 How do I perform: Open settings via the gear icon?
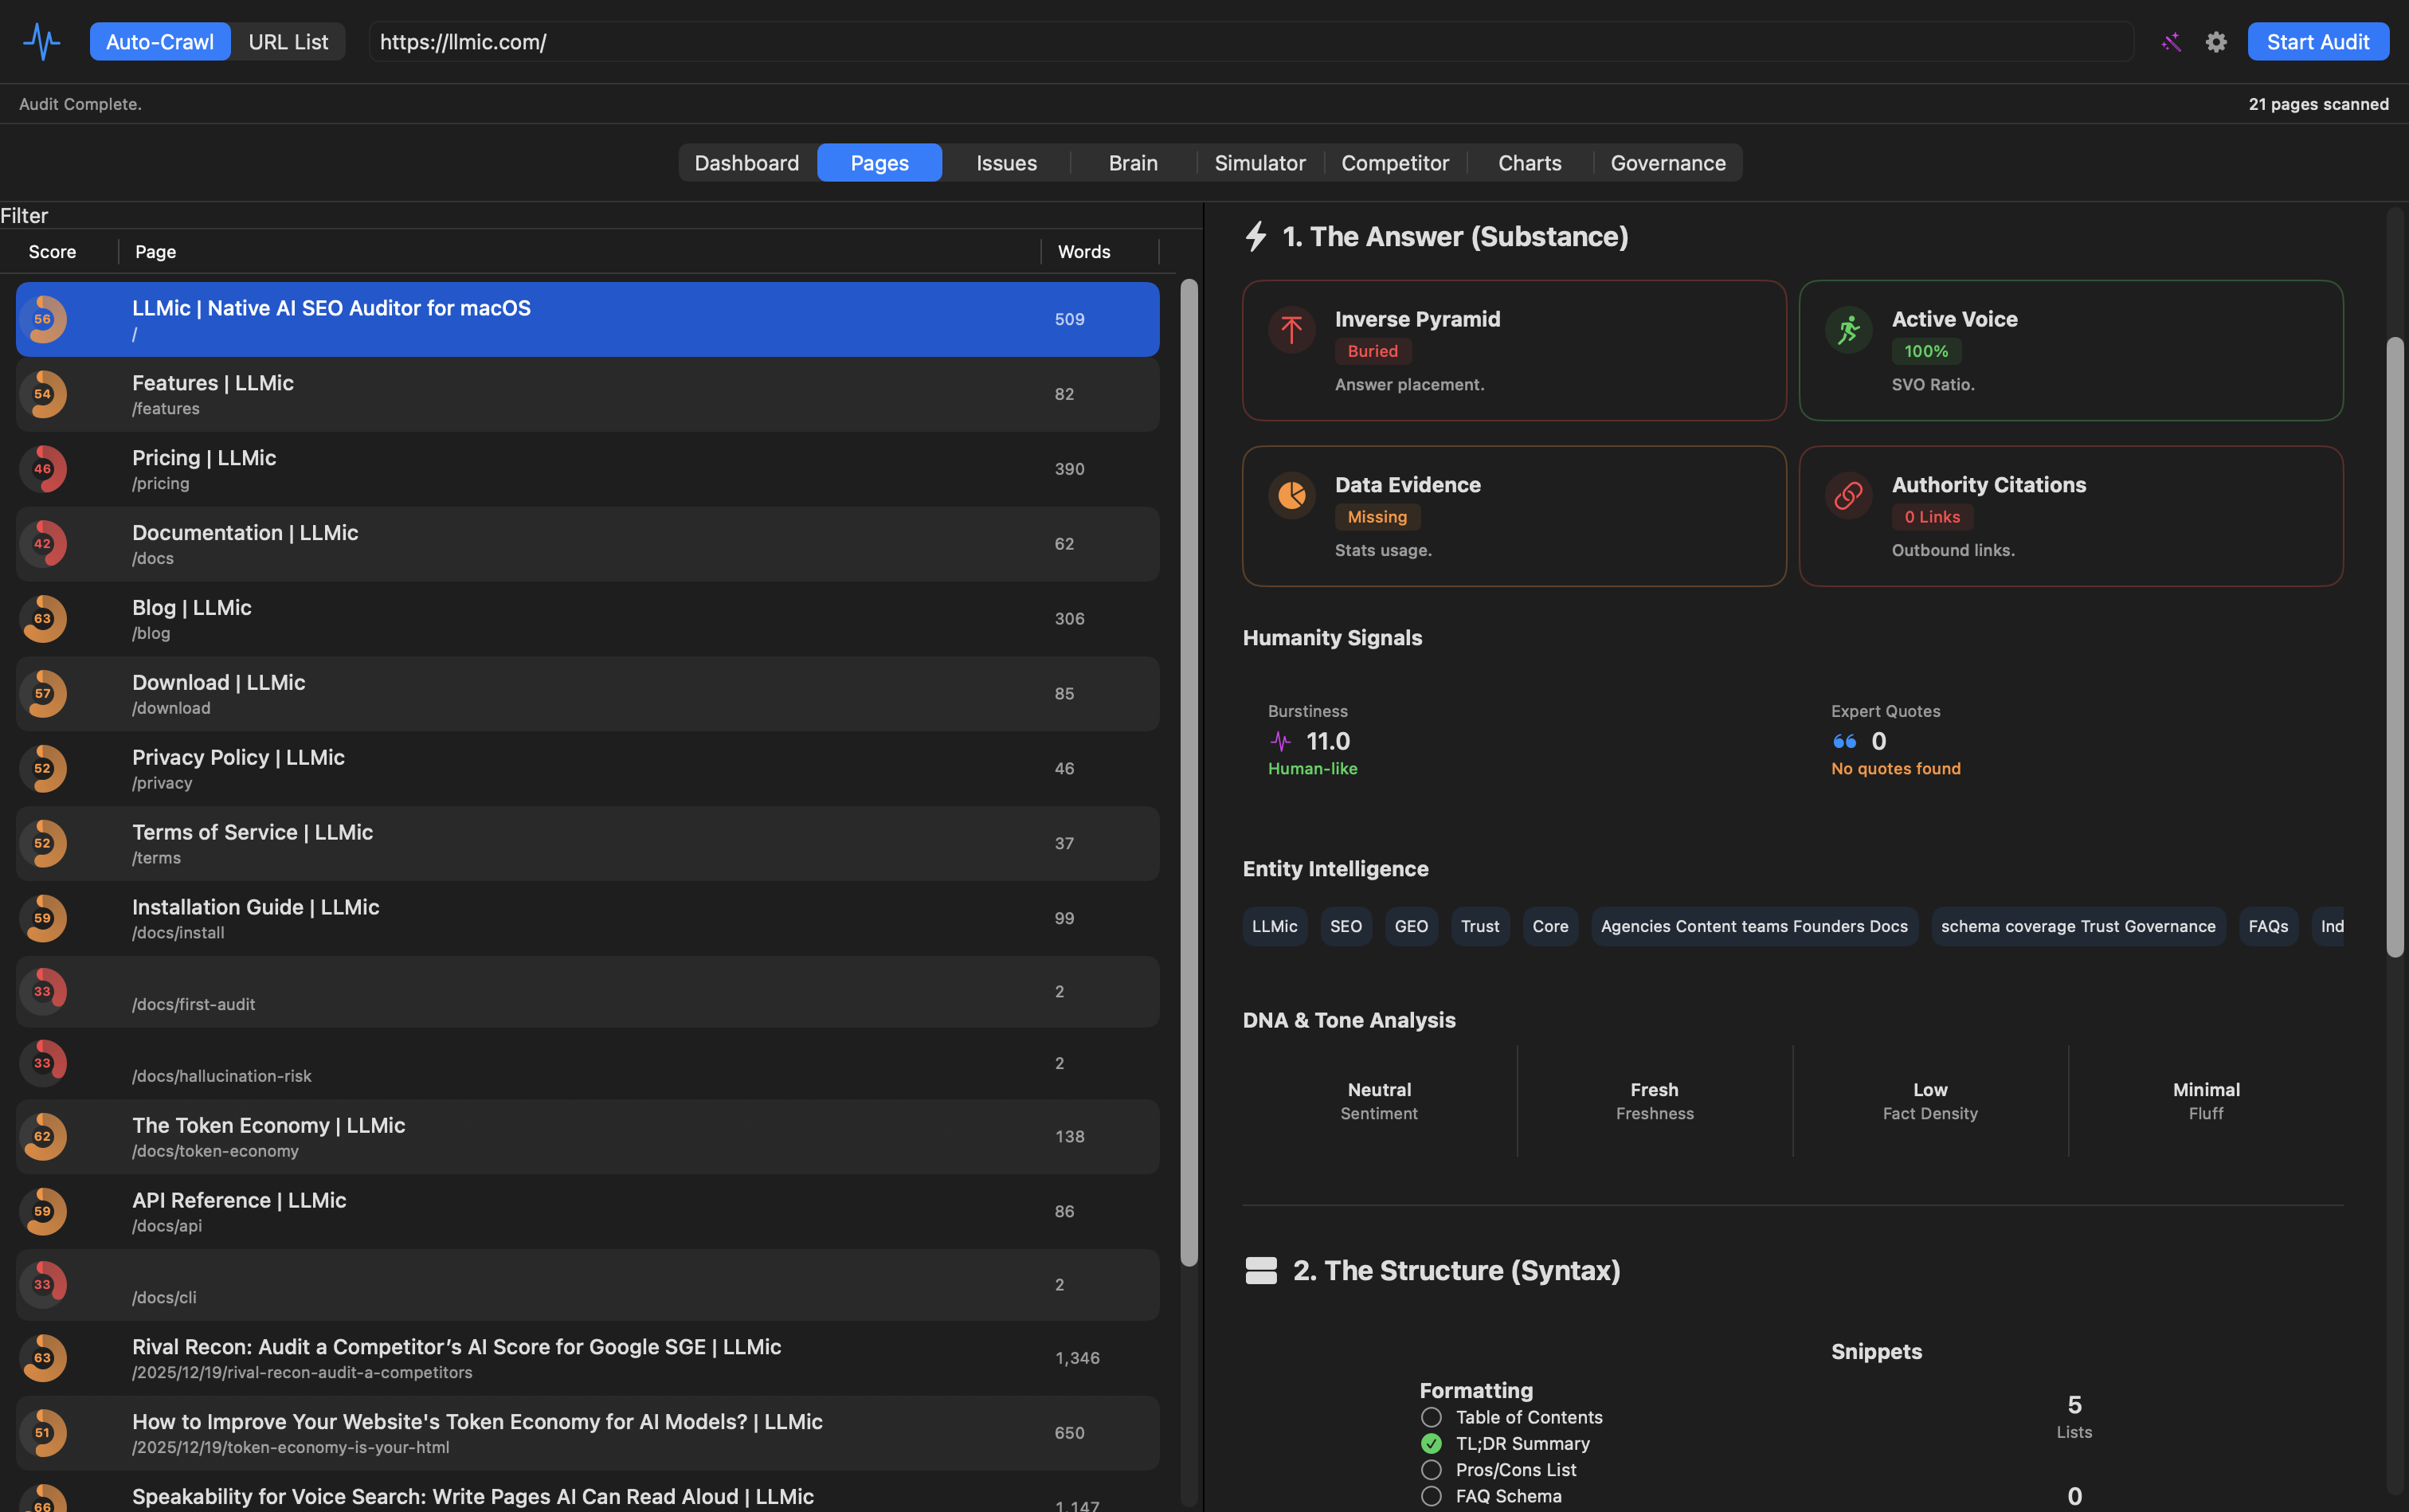(x=2216, y=42)
